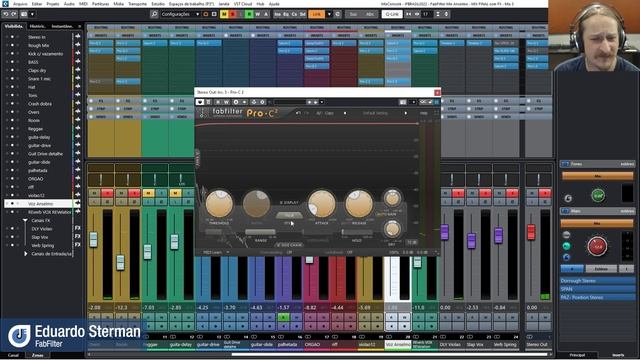Toggle the Q-Link button
Viewport: 640px width, 360px height.
pyautogui.click(x=392, y=14)
